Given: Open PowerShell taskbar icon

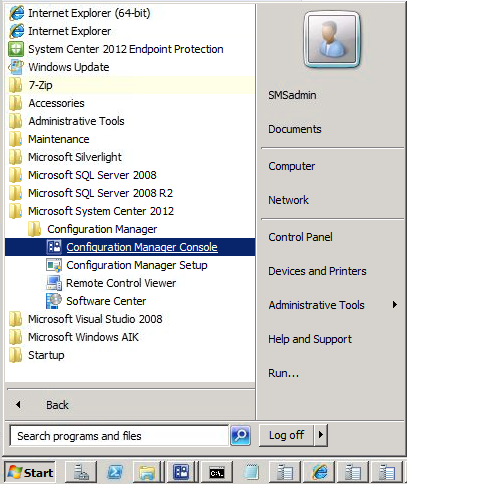Looking at the screenshot, I should (x=114, y=472).
